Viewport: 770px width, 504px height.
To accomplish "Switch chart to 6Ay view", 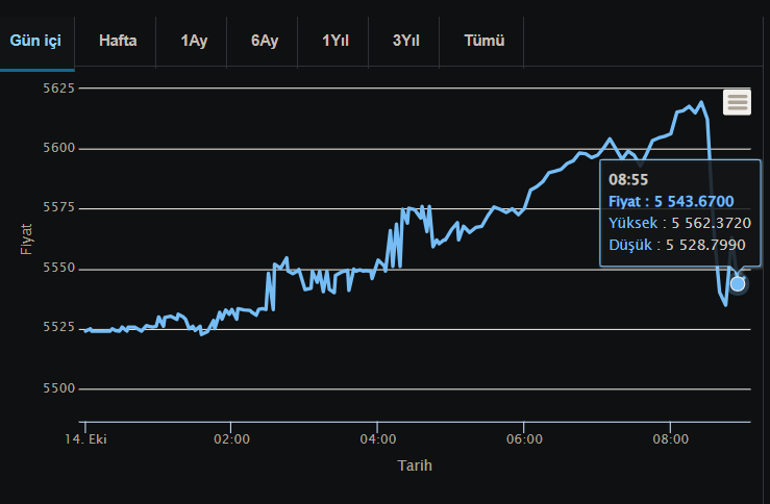I will 265,41.
